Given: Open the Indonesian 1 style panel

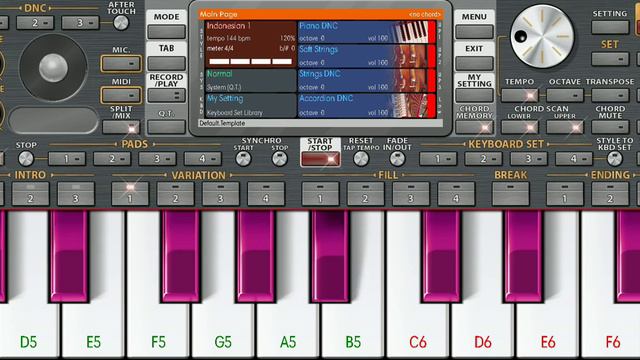Looking at the screenshot, I should 250,44.
